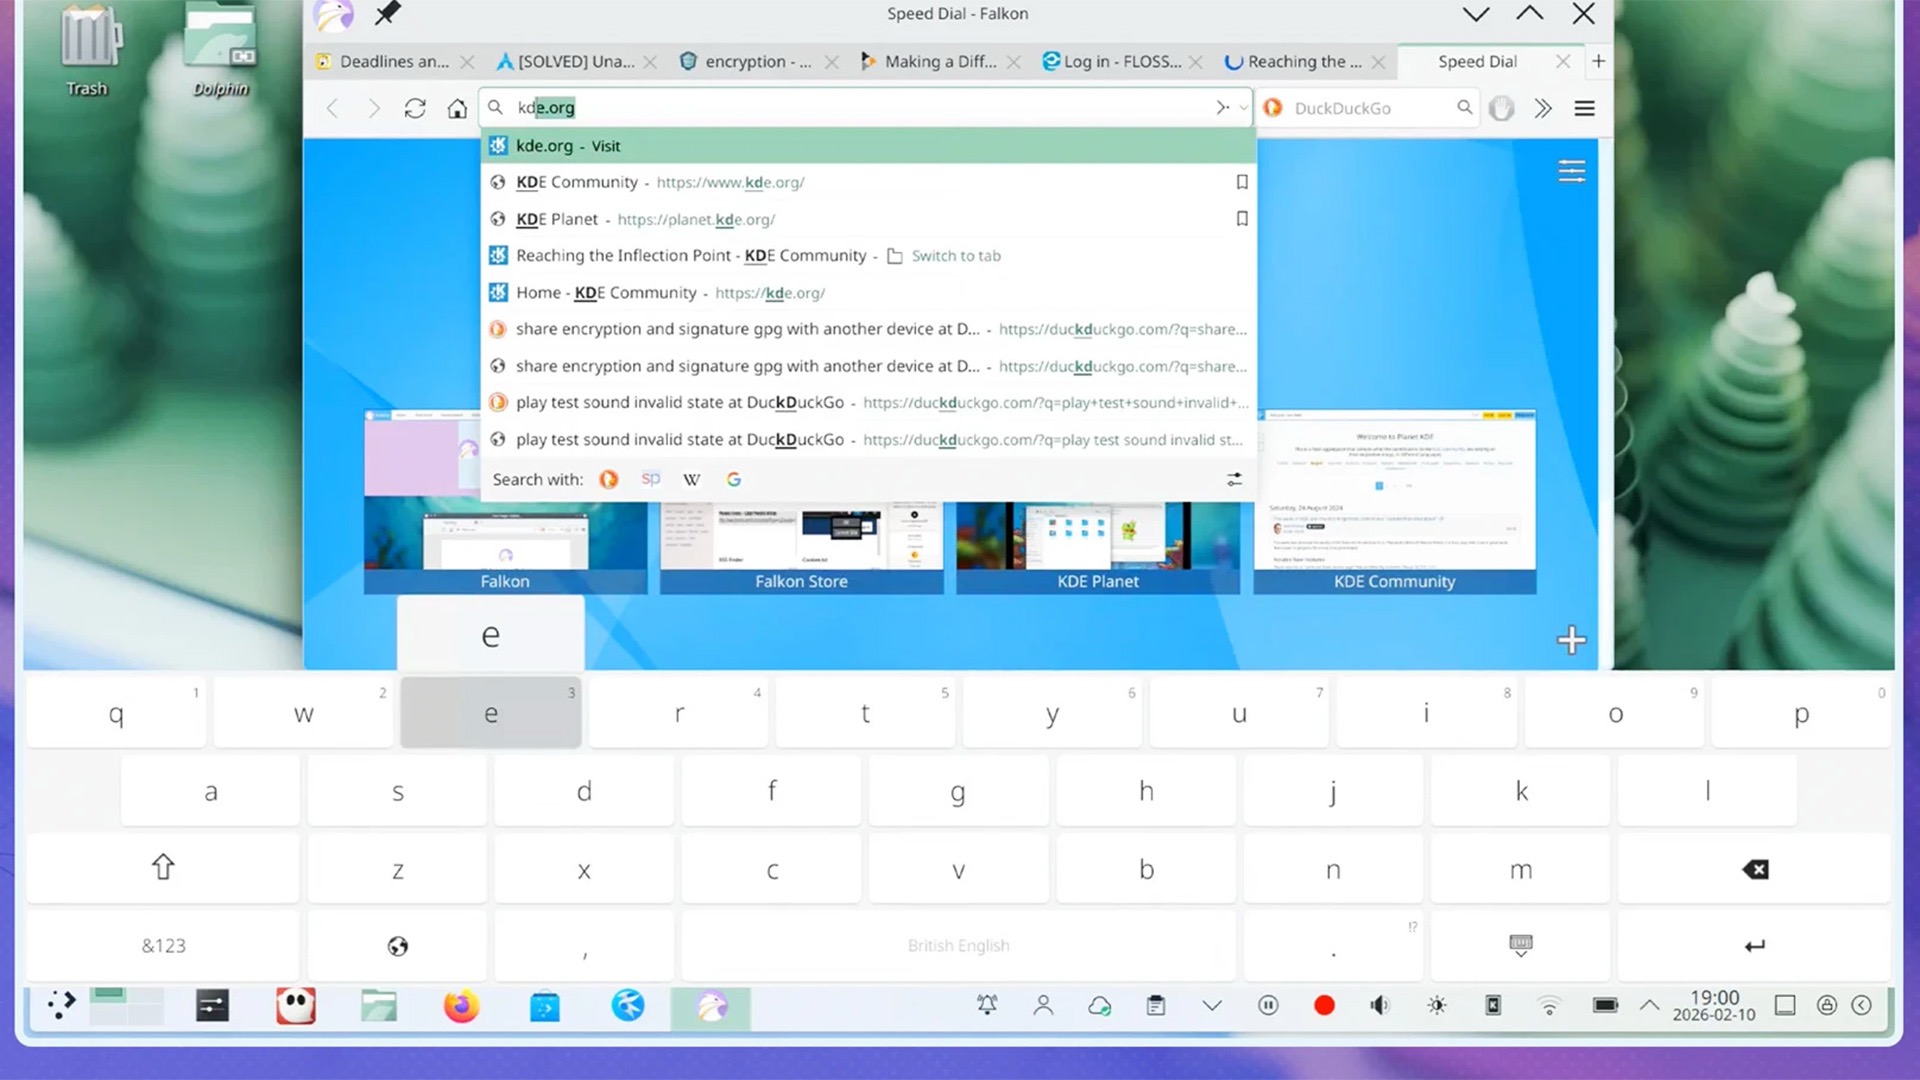Add new Speed Dial page plus icon

pyautogui.click(x=1571, y=640)
